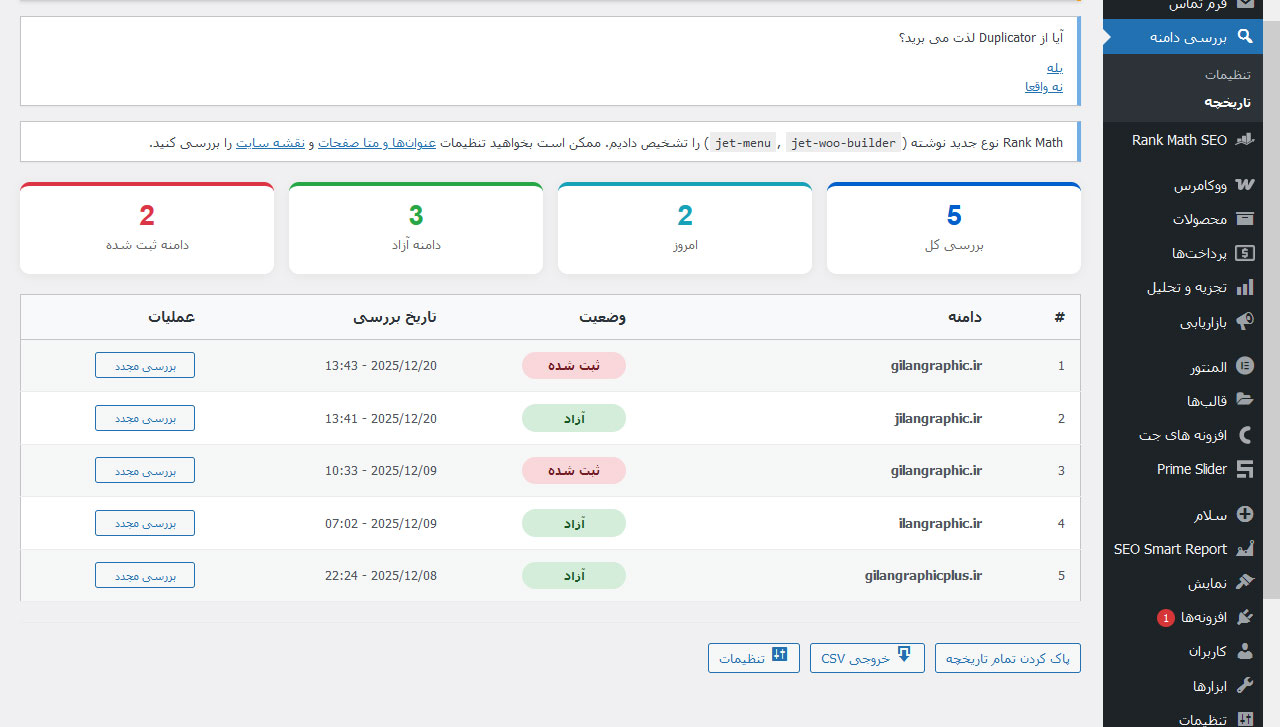
Task: Click the SEO Smart Report chart icon
Action: point(1245,549)
